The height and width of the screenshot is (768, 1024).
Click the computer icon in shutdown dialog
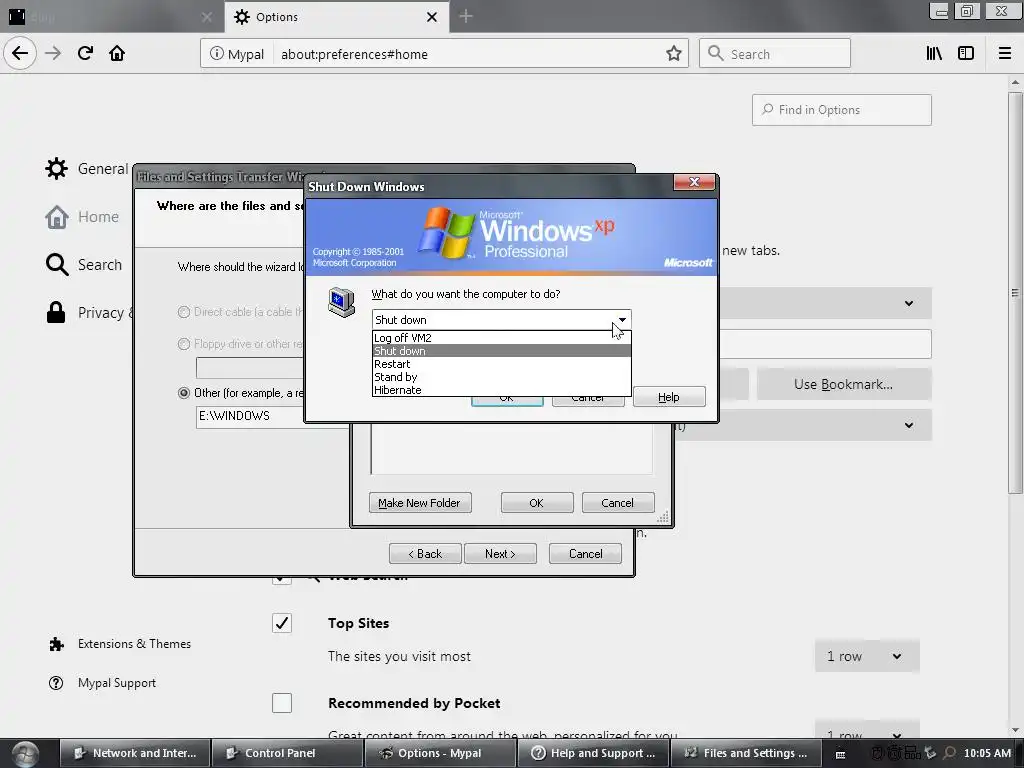coord(342,302)
